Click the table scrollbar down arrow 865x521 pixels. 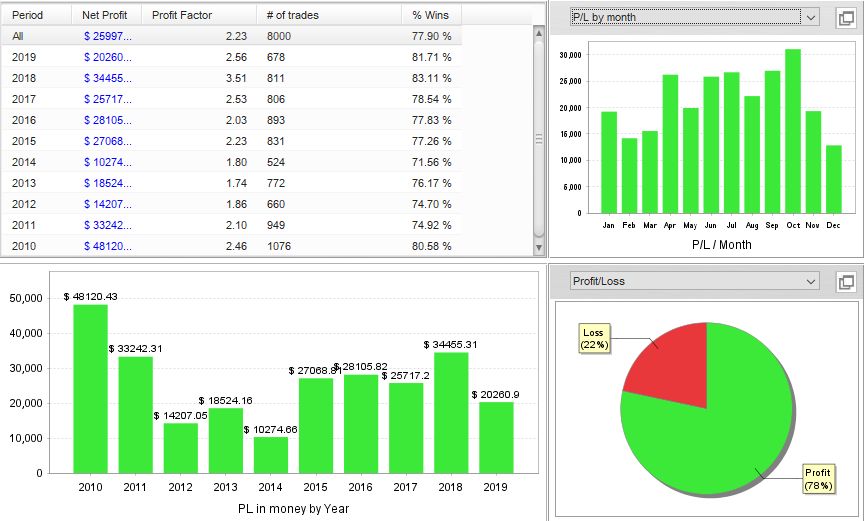point(539,248)
